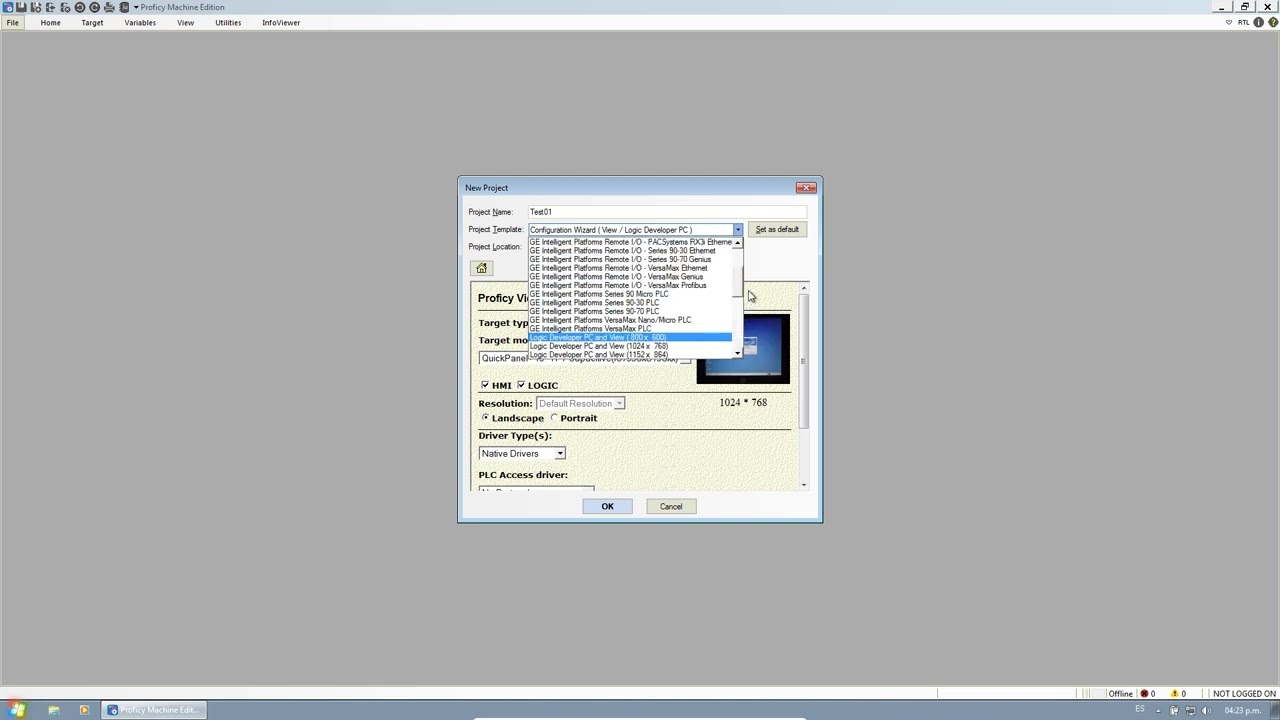
Task: Open the Variables tab
Action: click(140, 22)
